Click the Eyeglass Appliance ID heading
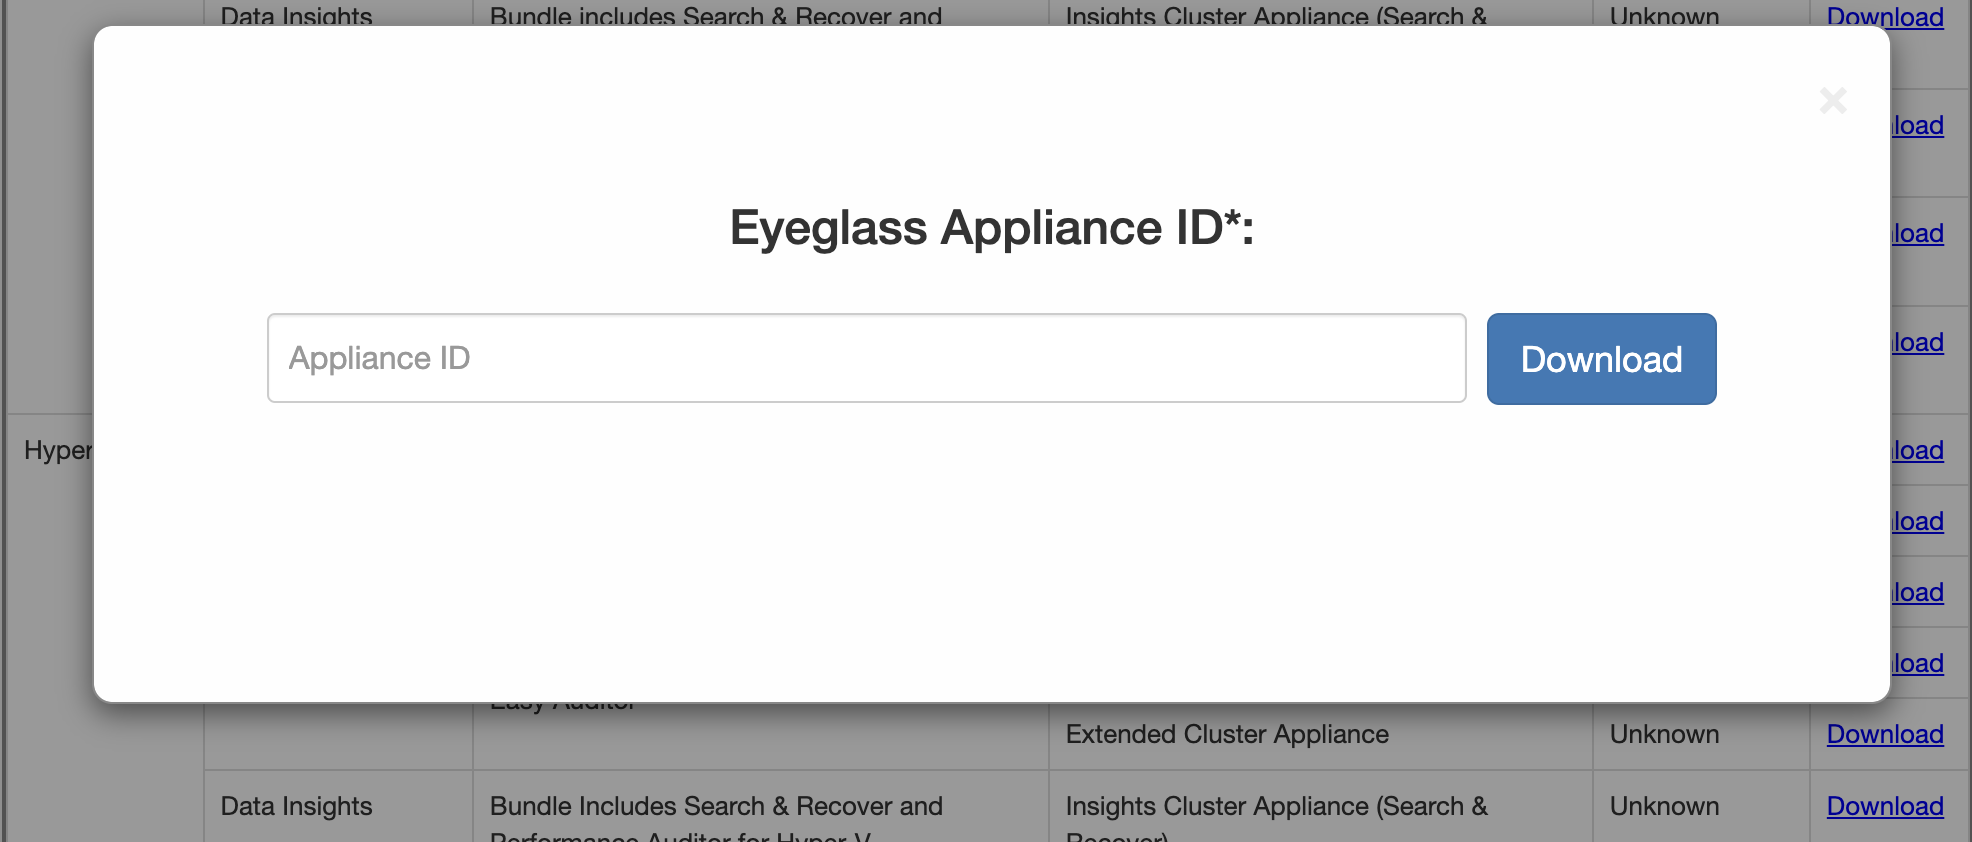The height and width of the screenshot is (842, 1972). tap(991, 228)
